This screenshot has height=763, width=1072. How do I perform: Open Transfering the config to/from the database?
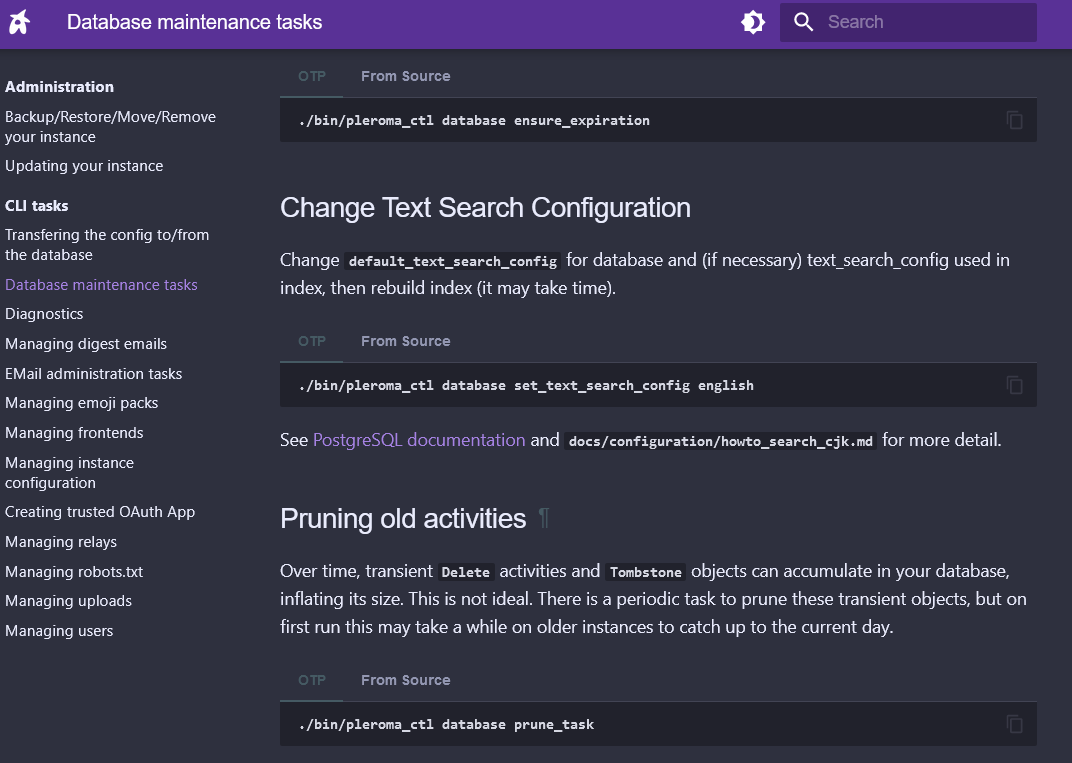107,245
